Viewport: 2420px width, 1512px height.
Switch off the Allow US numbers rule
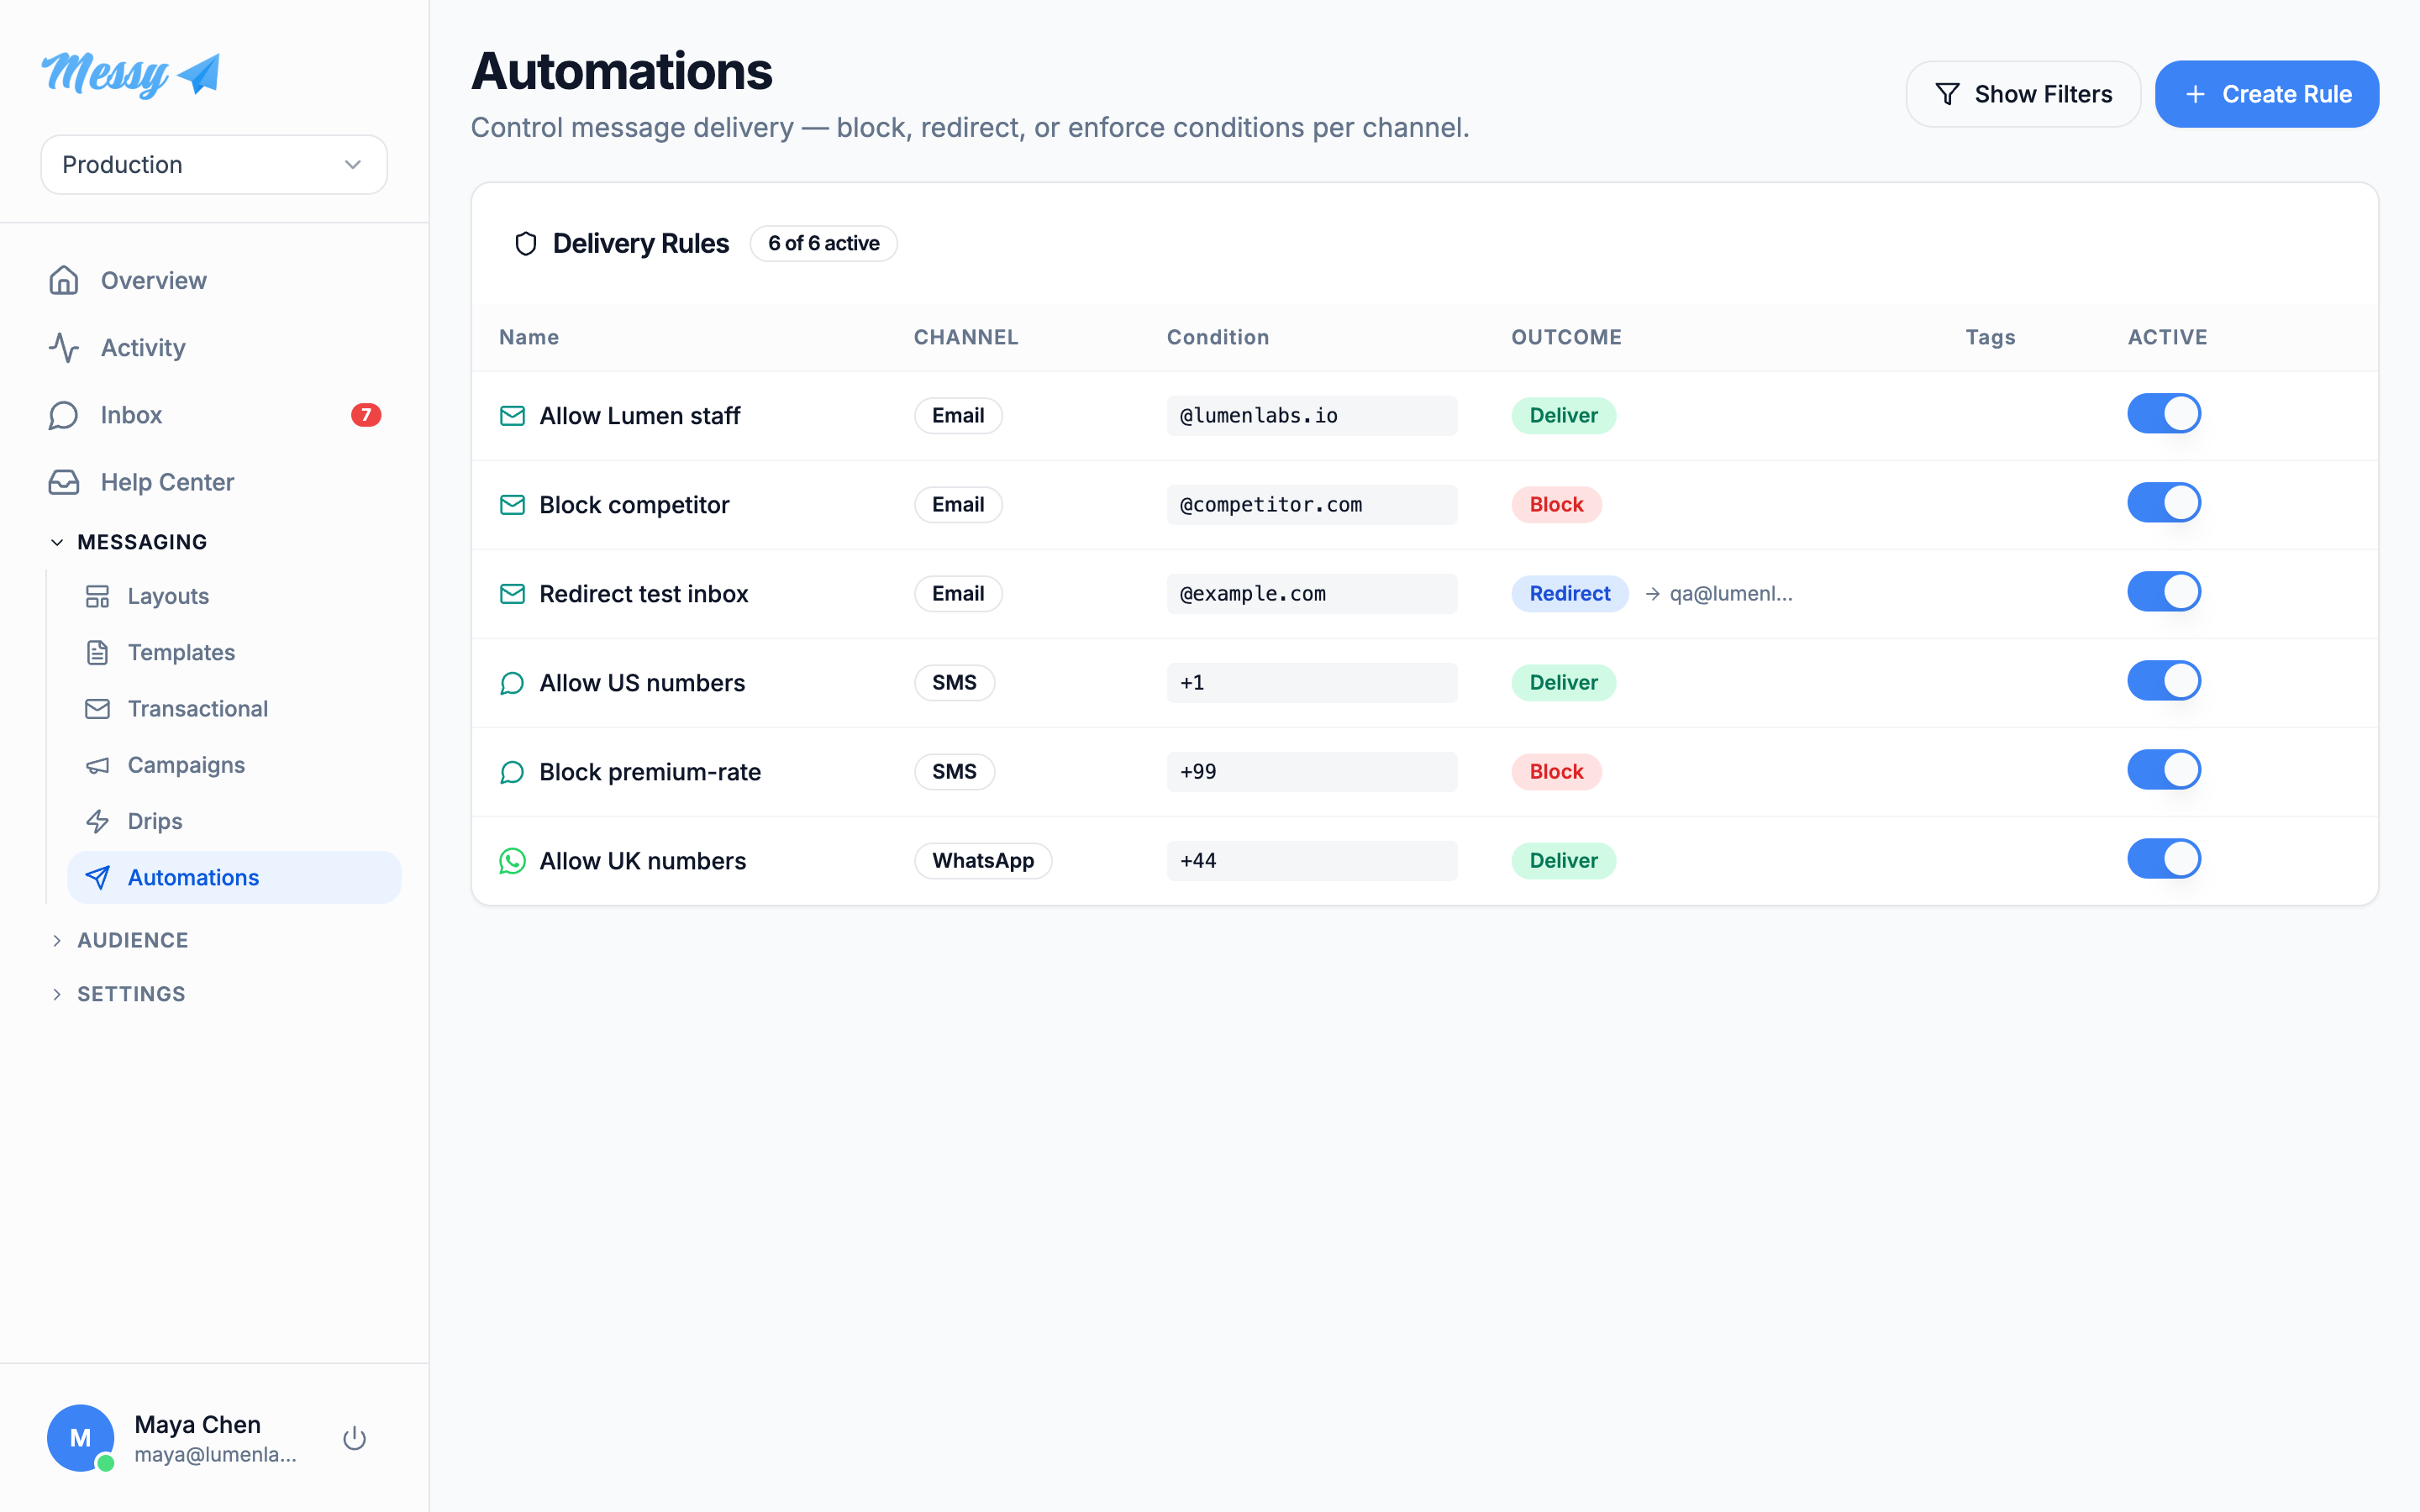(2164, 681)
